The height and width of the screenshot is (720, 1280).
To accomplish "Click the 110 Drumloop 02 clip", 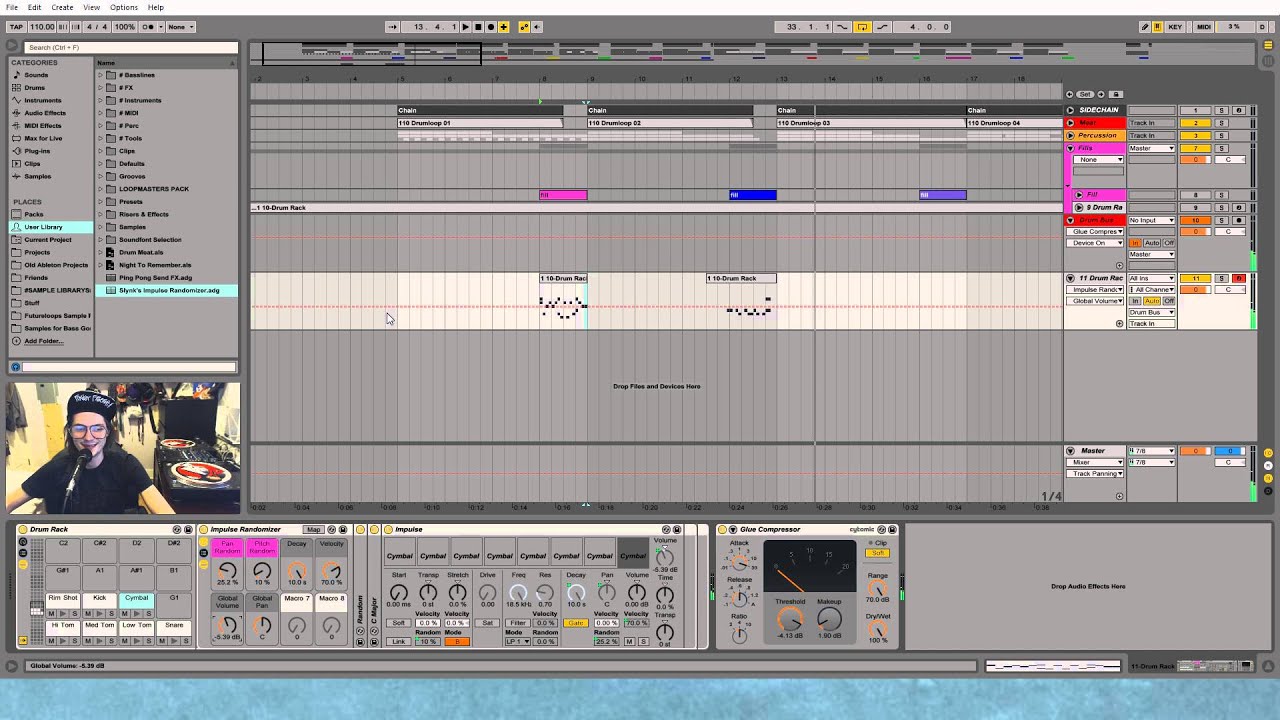I will 669,123.
